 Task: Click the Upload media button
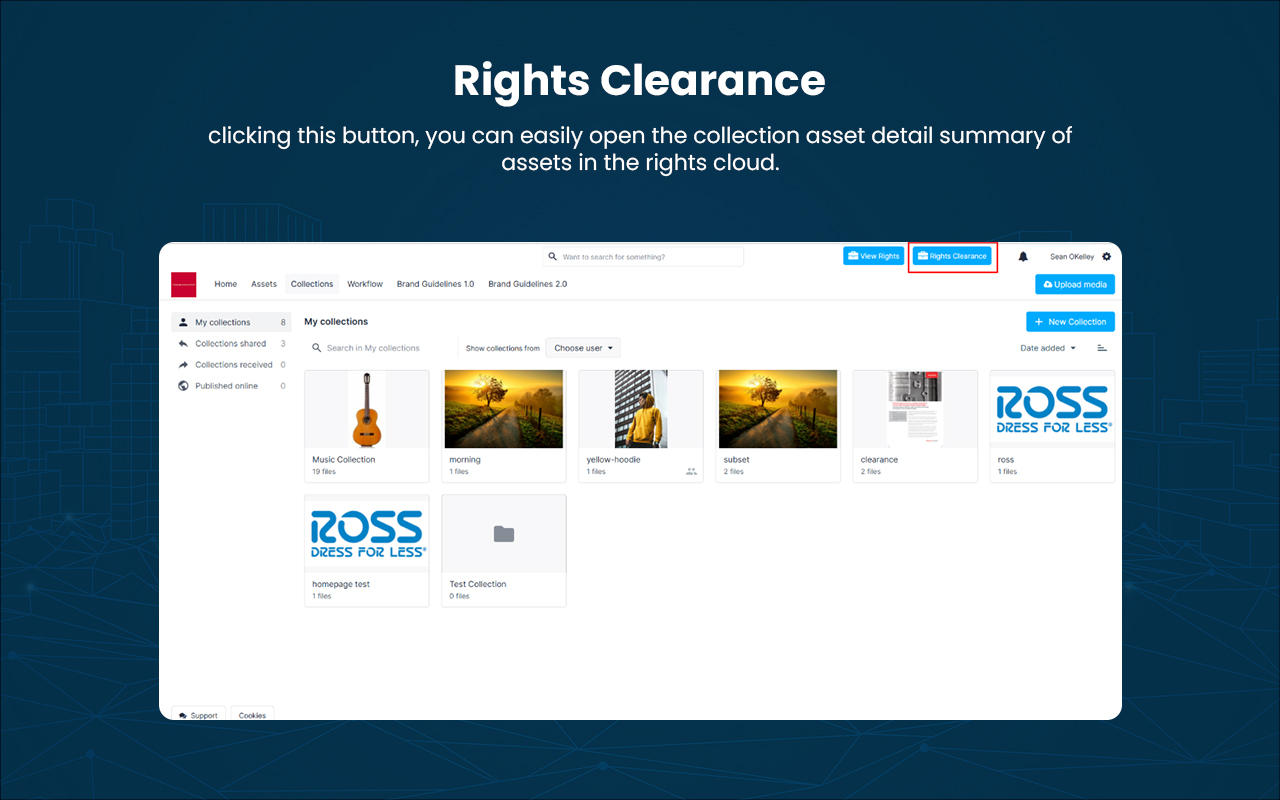1074,284
